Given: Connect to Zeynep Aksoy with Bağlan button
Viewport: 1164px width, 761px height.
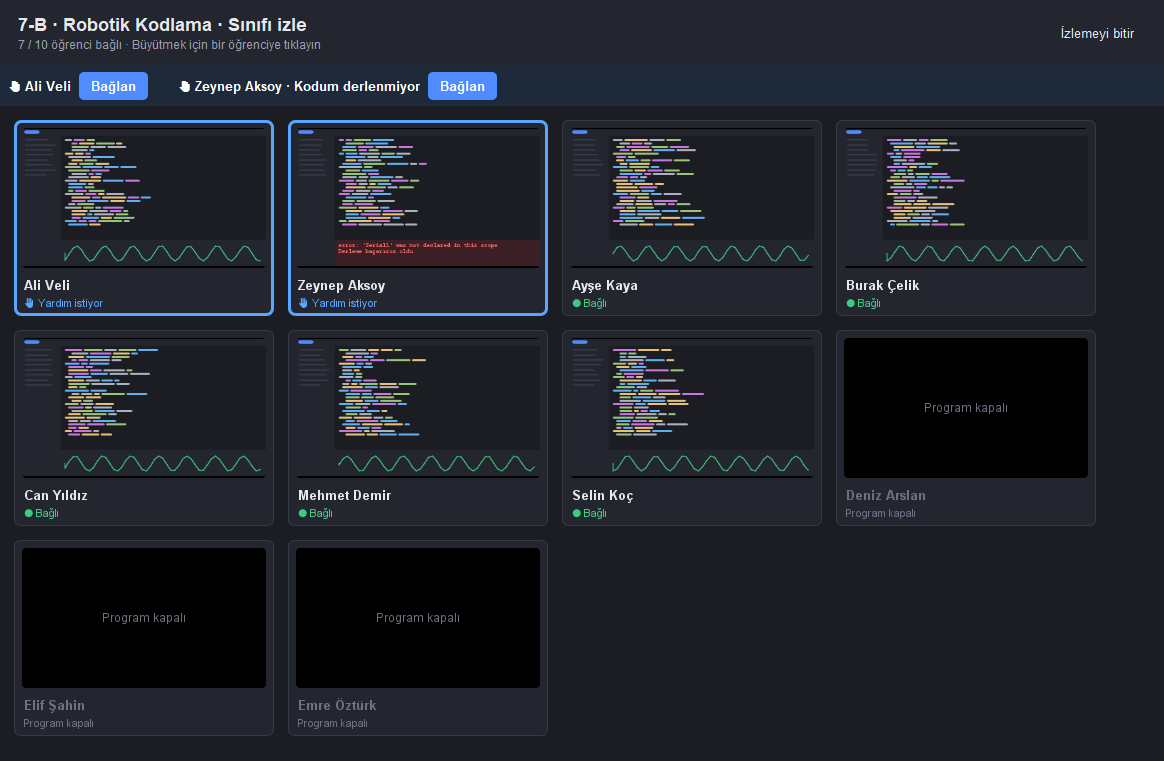Looking at the screenshot, I should tap(462, 86).
